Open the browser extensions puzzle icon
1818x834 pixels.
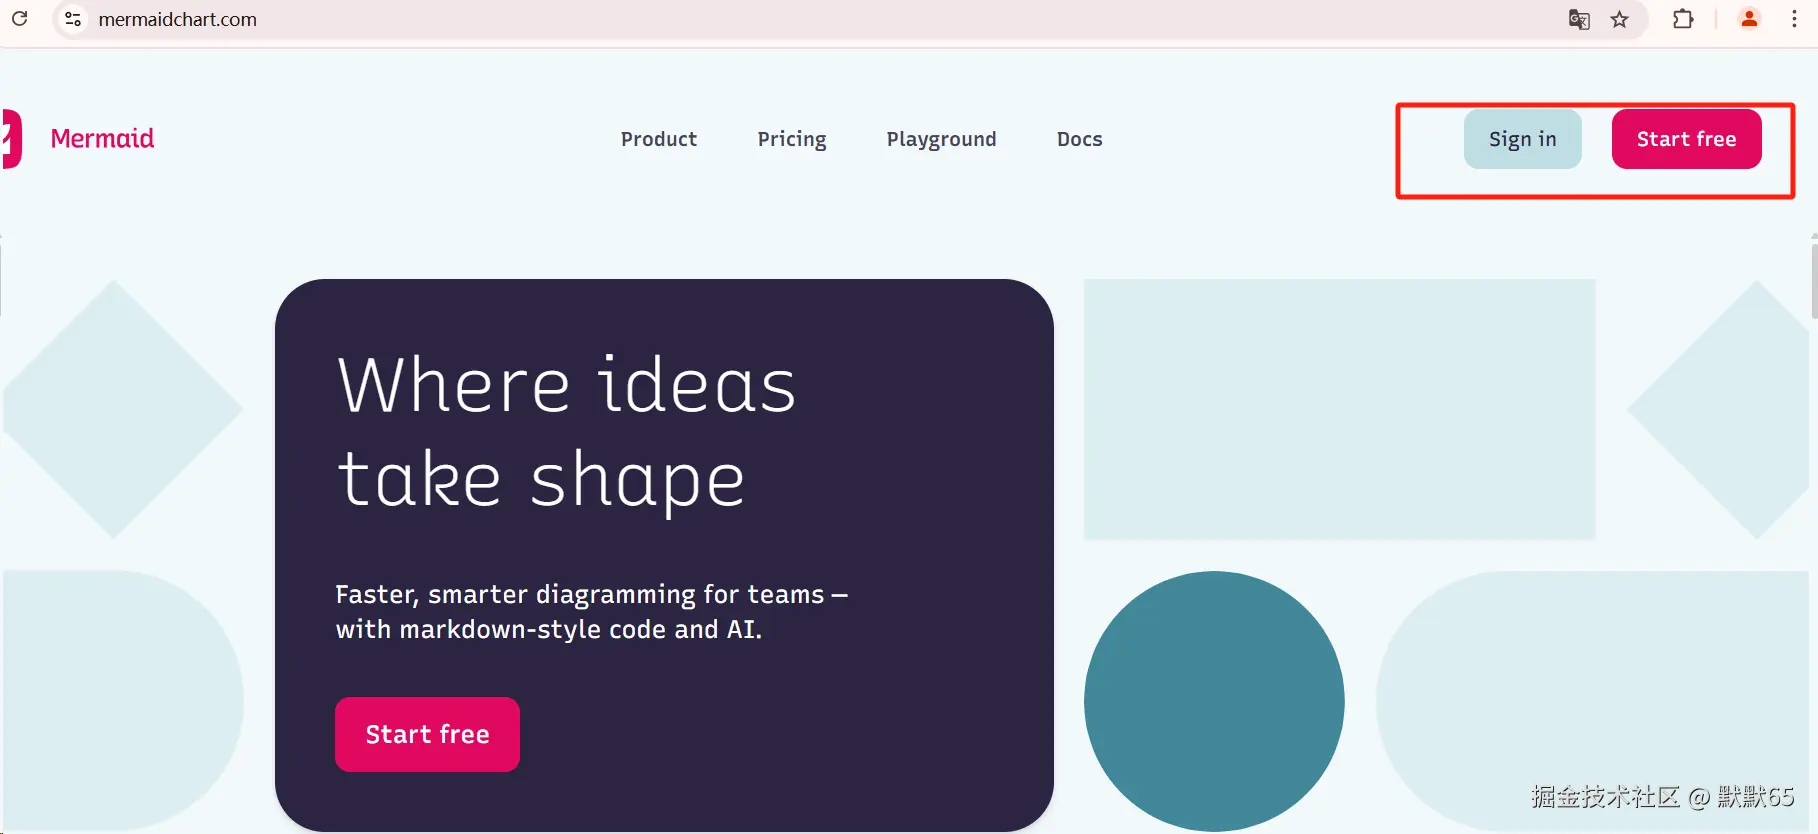(1683, 19)
